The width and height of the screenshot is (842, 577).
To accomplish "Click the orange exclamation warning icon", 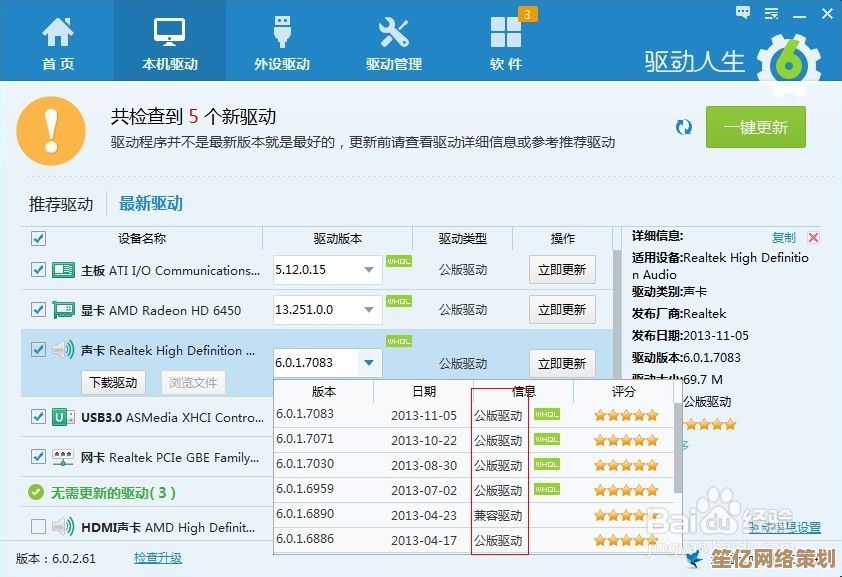I will (51, 130).
